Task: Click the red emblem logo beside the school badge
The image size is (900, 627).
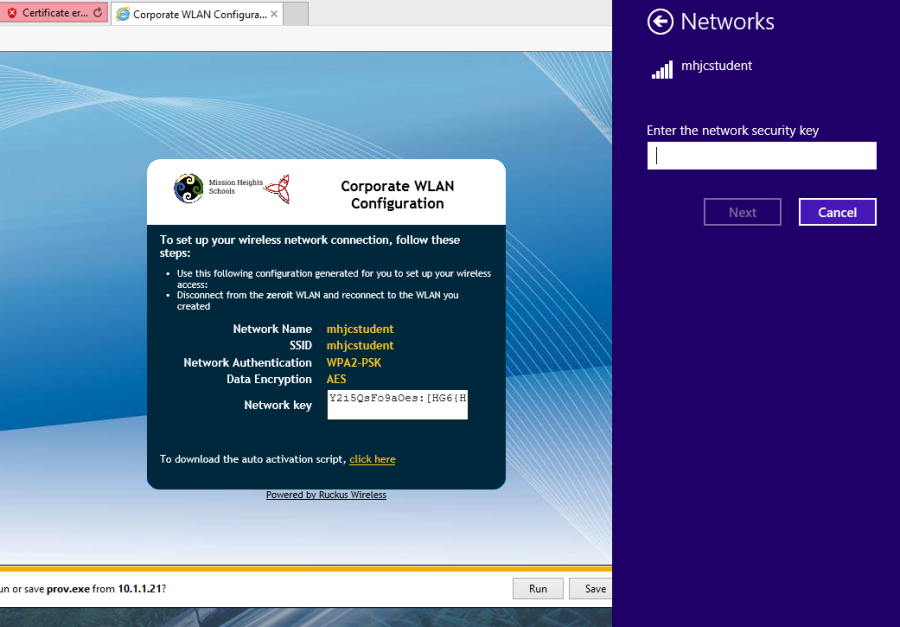Action: 277,189
